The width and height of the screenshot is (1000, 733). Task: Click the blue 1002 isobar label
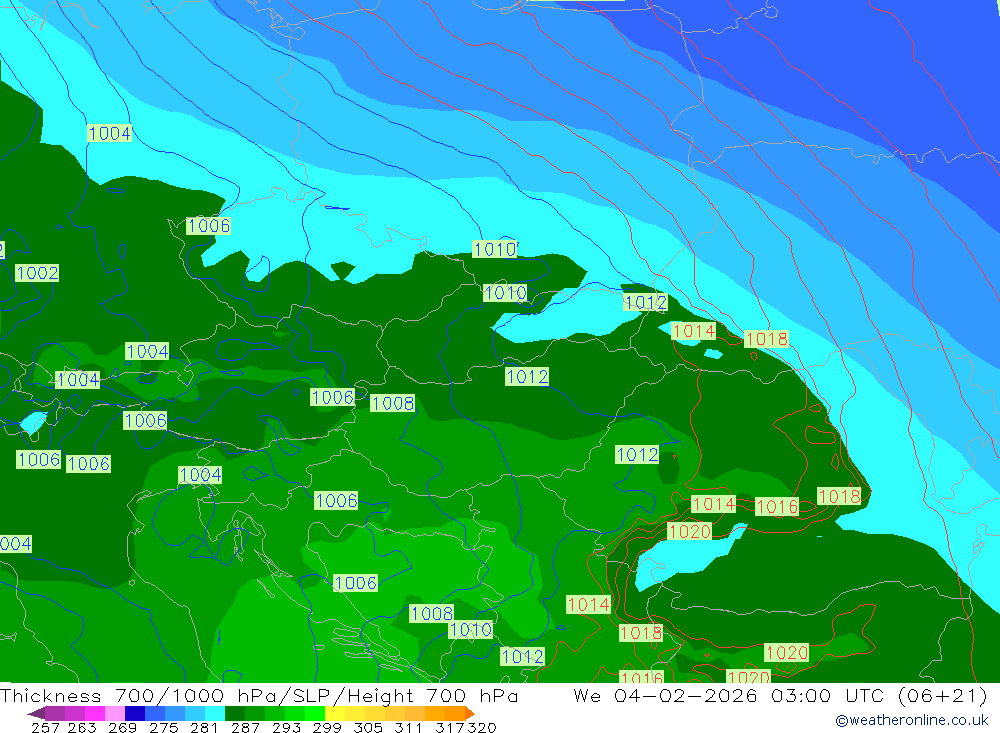pos(37,273)
